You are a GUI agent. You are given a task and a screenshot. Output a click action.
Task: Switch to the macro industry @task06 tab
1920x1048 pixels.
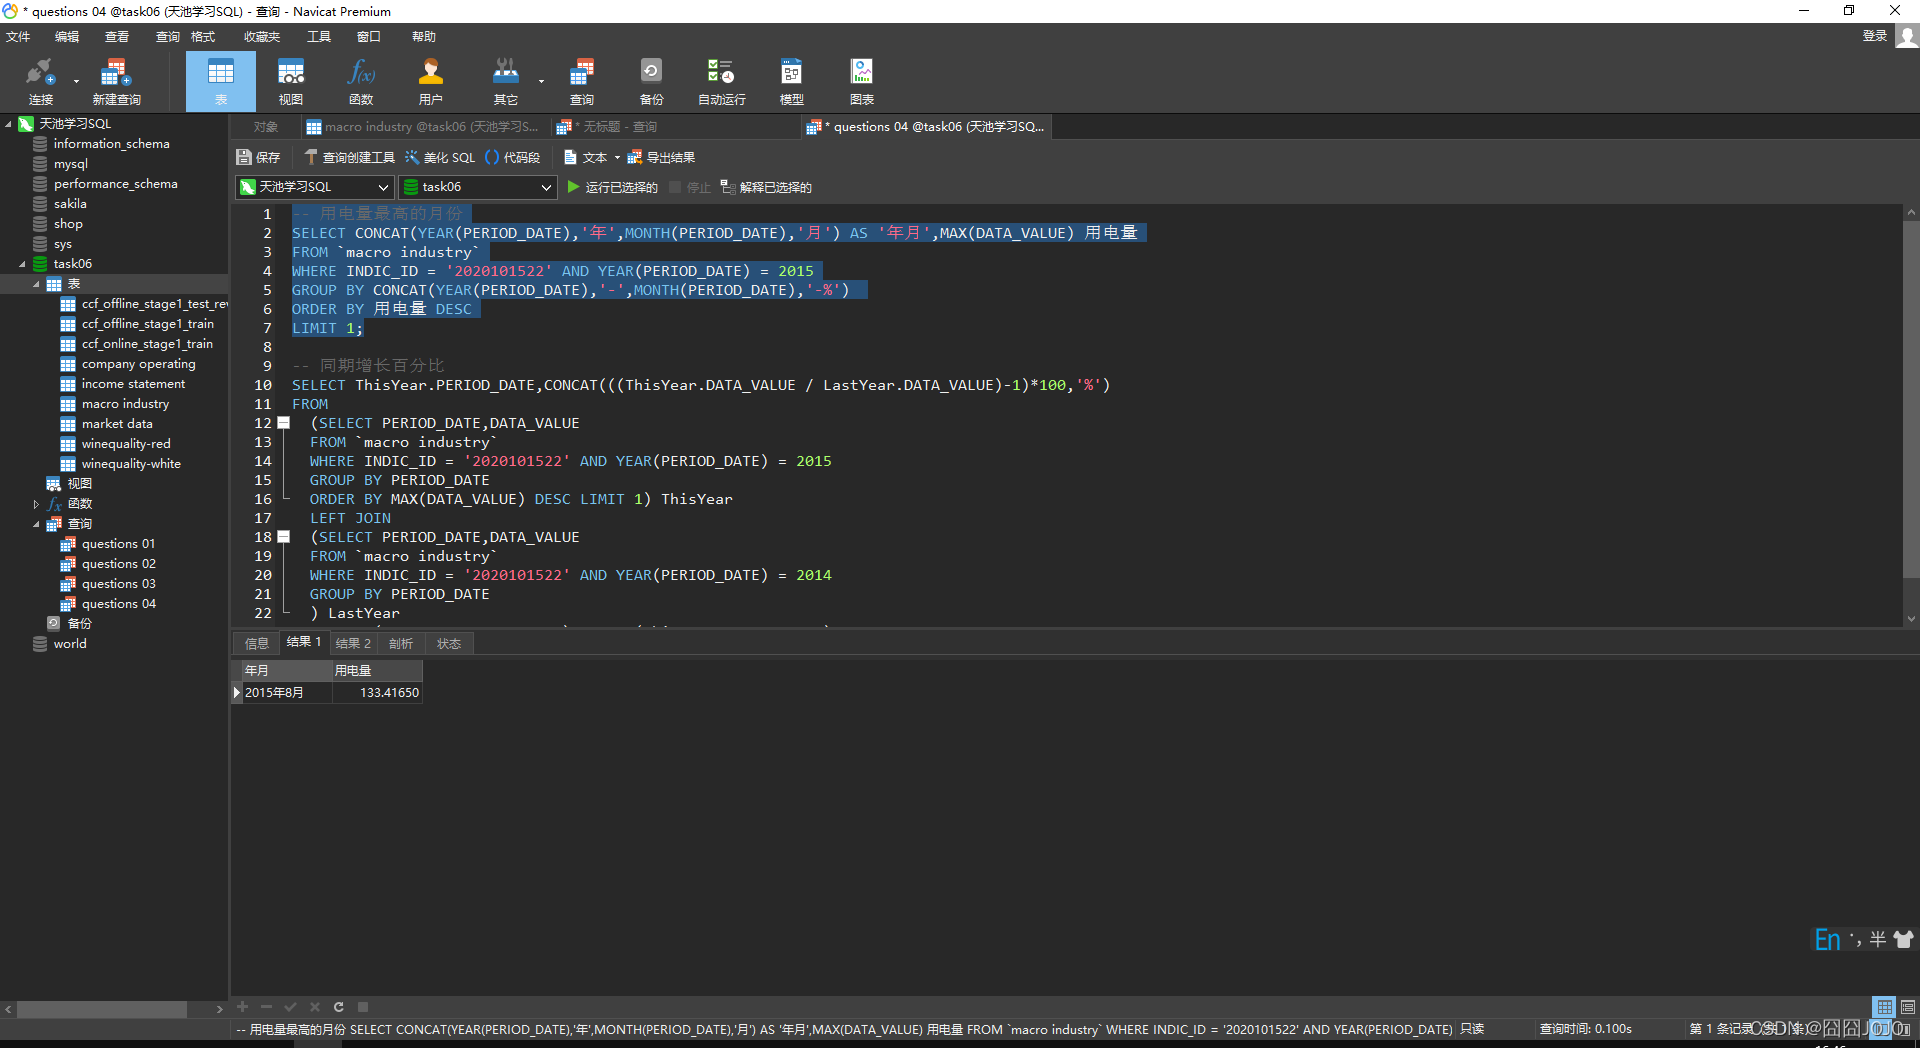(x=423, y=127)
